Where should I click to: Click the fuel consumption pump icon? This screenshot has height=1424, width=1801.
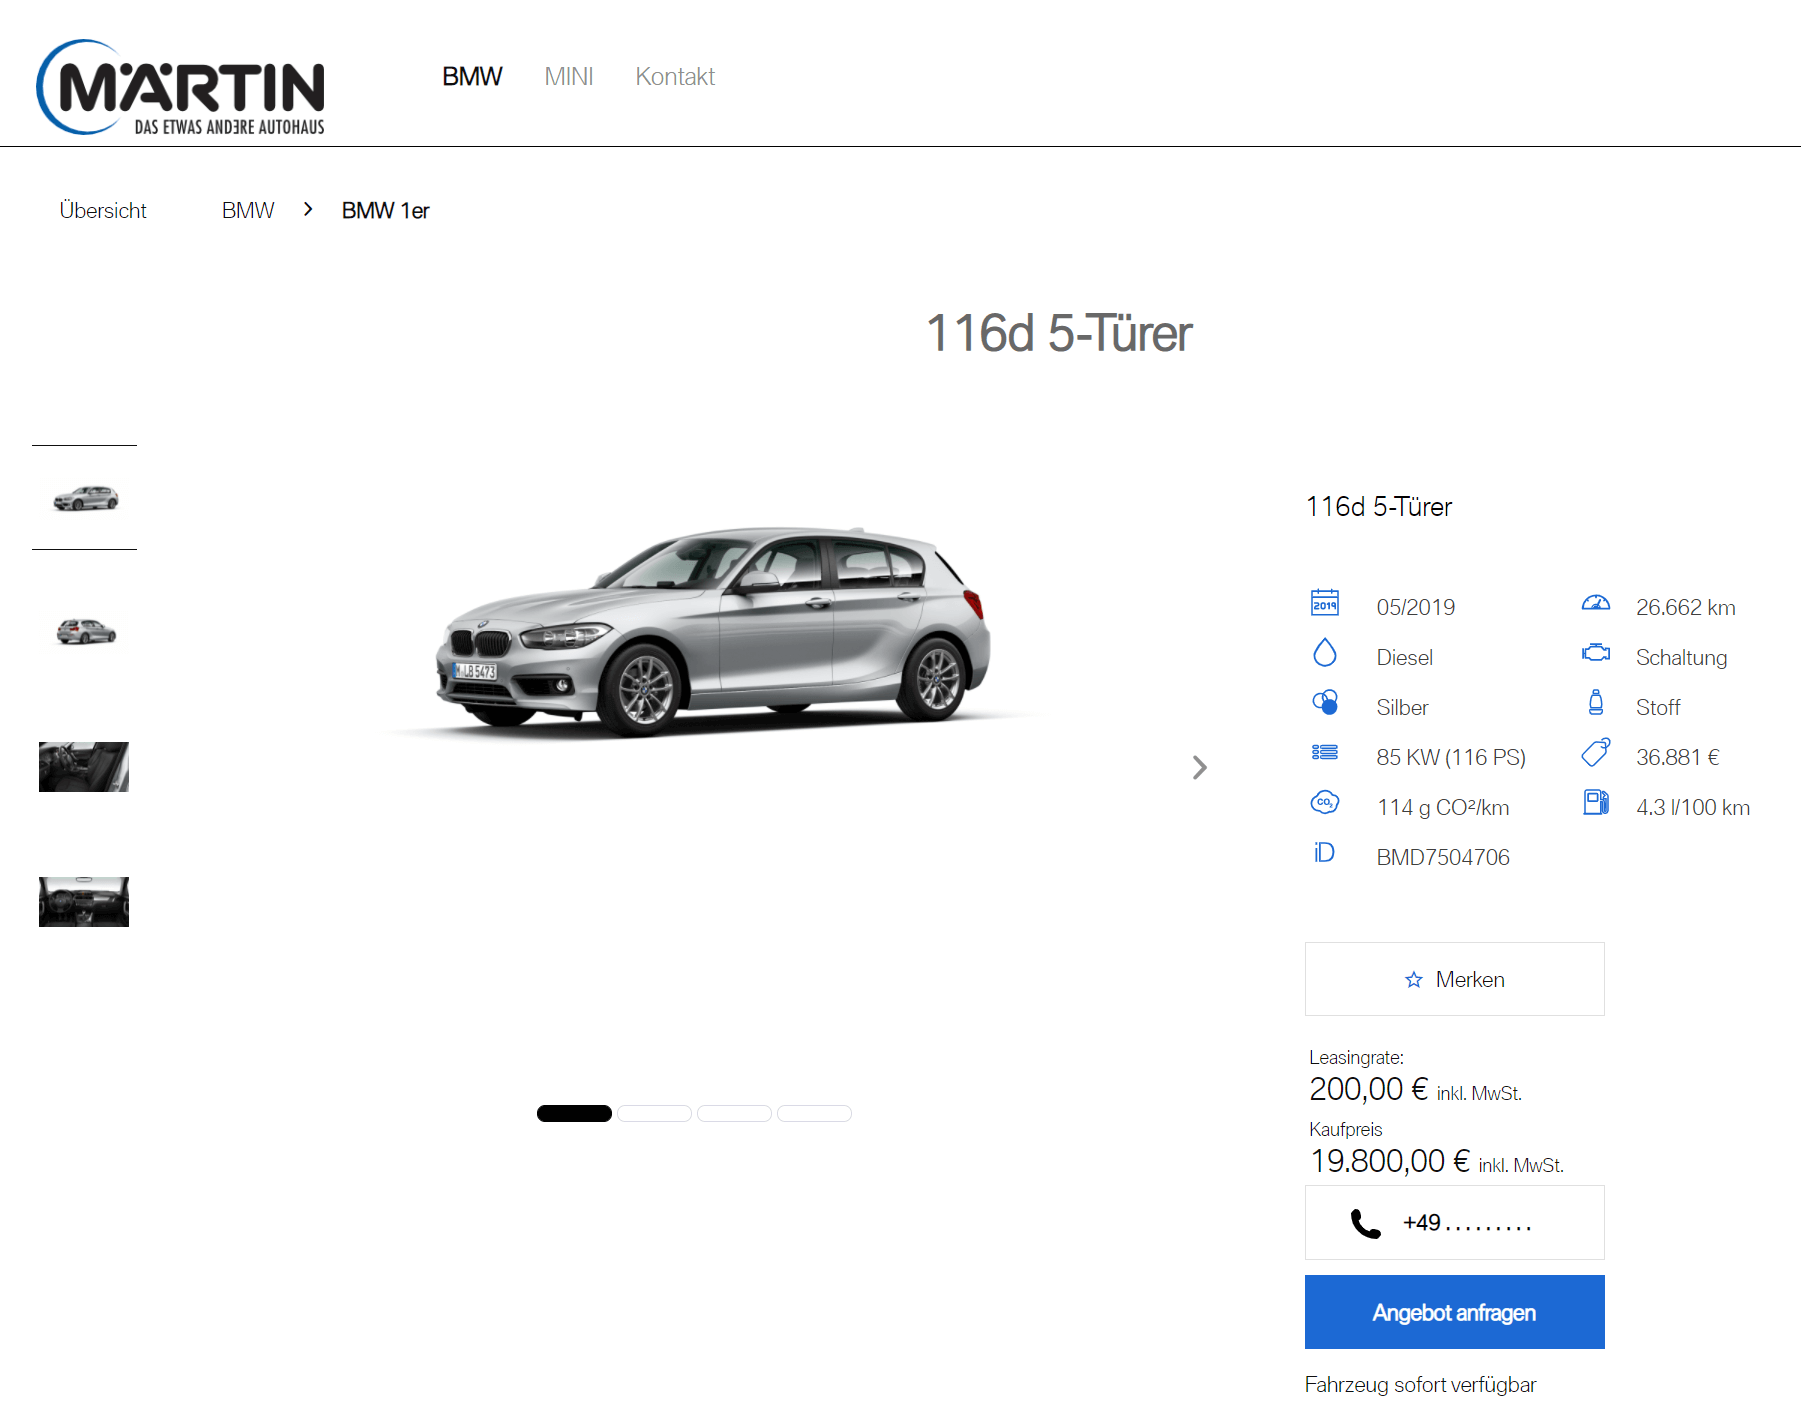[1596, 802]
